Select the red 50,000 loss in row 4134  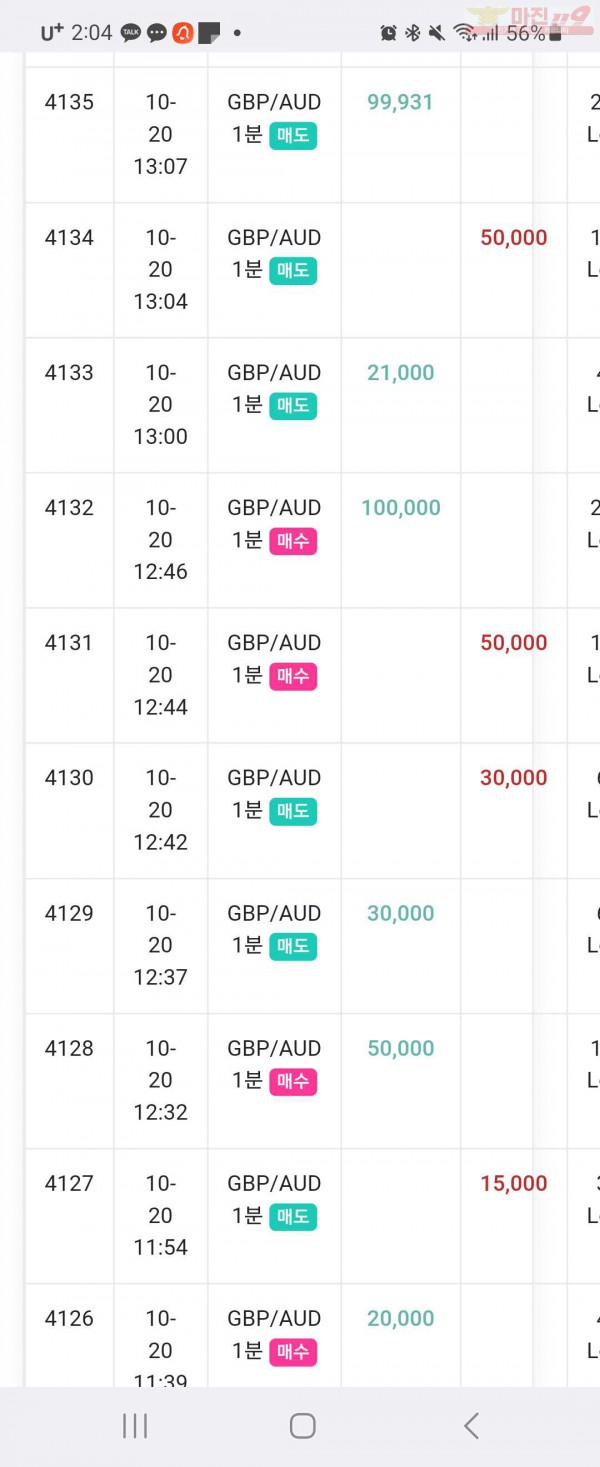pyautogui.click(x=514, y=237)
